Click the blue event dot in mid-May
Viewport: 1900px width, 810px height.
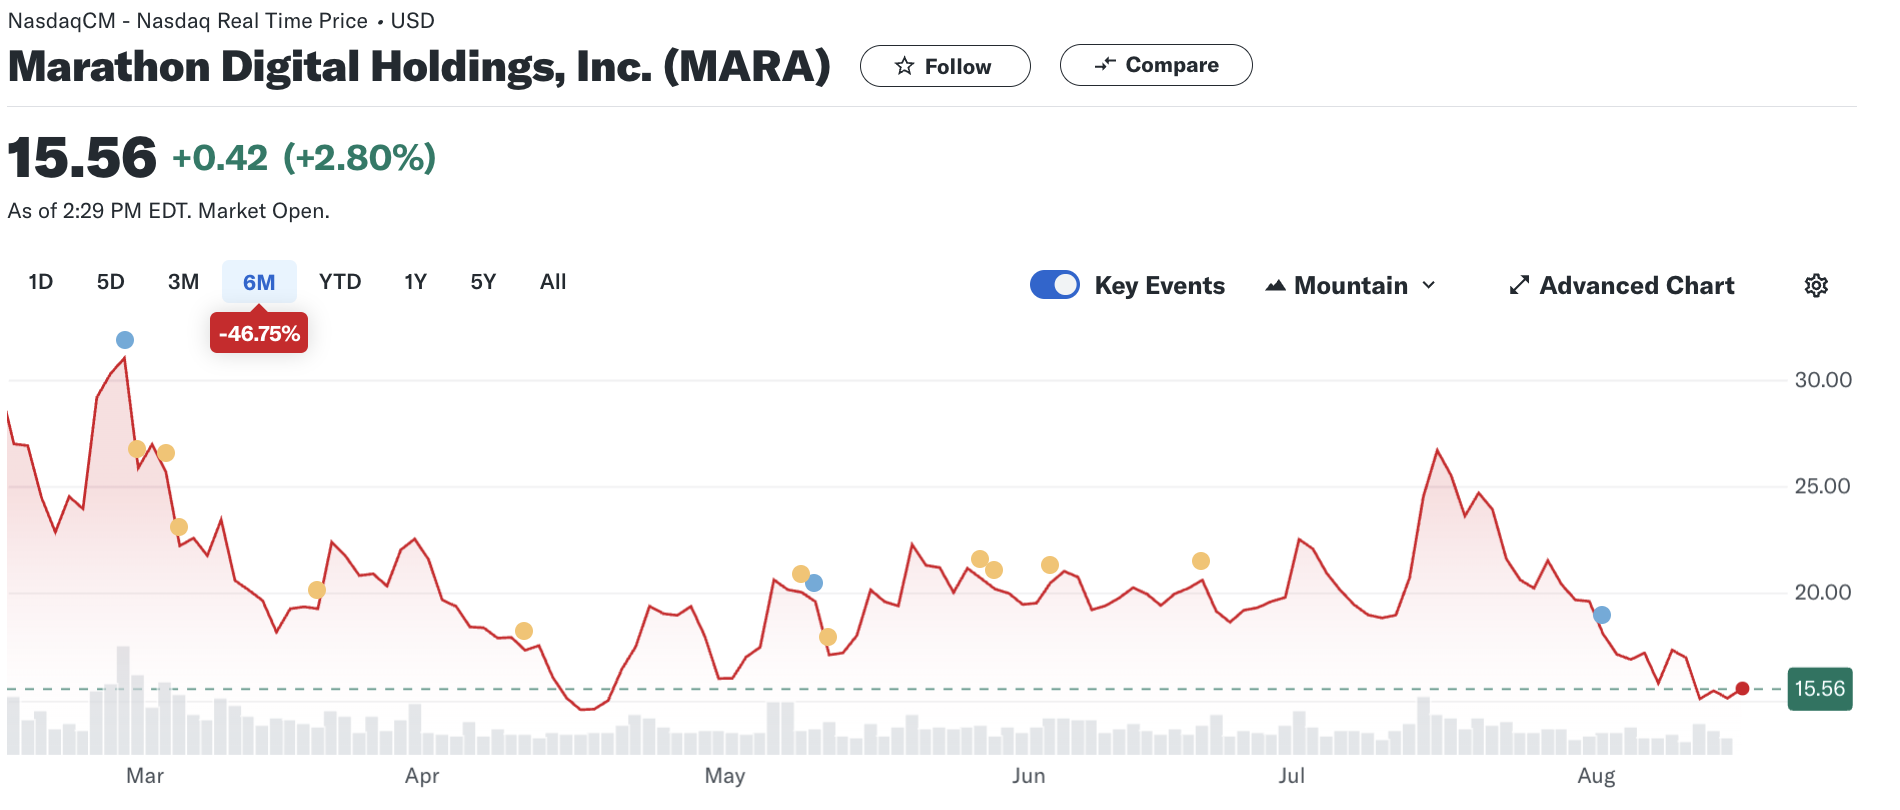coord(814,583)
